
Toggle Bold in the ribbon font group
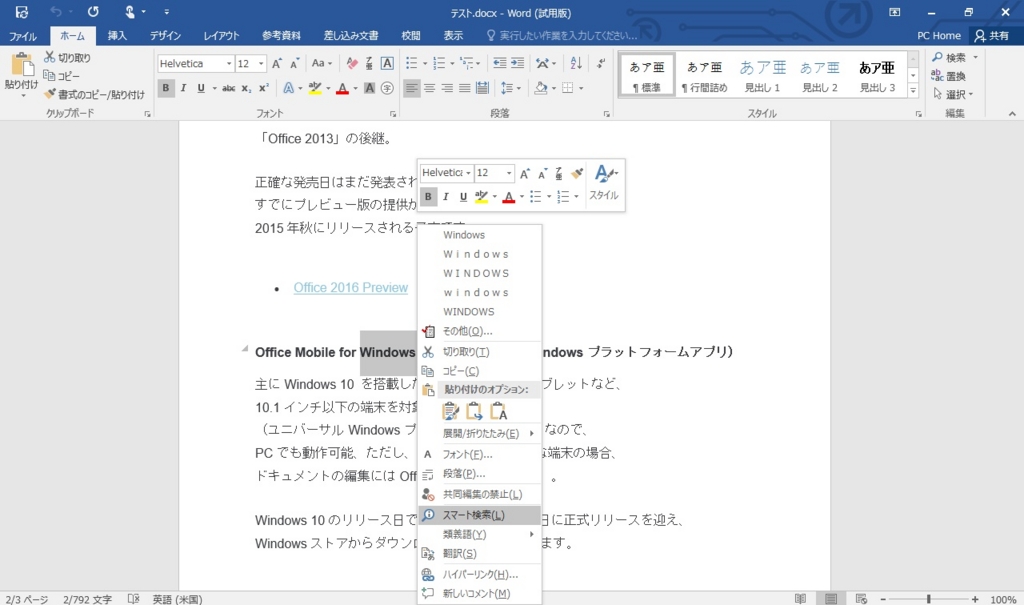(166, 88)
